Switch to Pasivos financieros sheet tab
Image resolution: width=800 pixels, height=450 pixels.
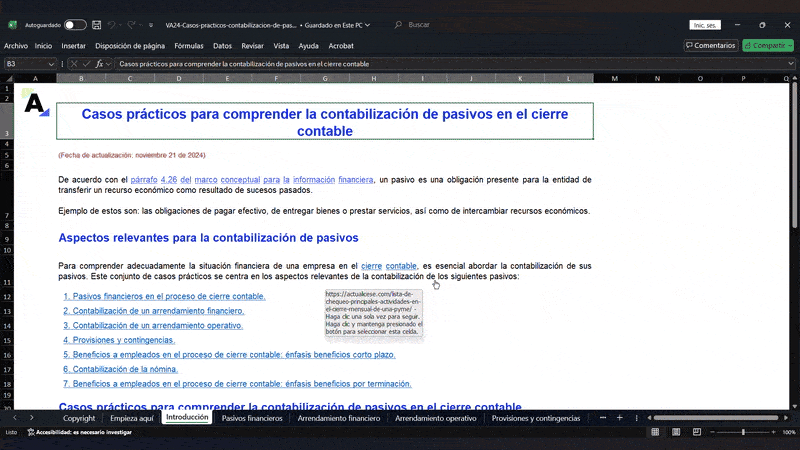252,418
